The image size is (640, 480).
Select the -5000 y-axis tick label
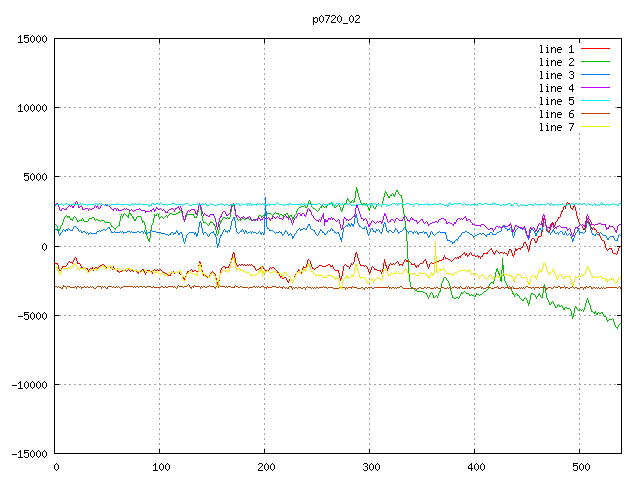[x=31, y=315]
